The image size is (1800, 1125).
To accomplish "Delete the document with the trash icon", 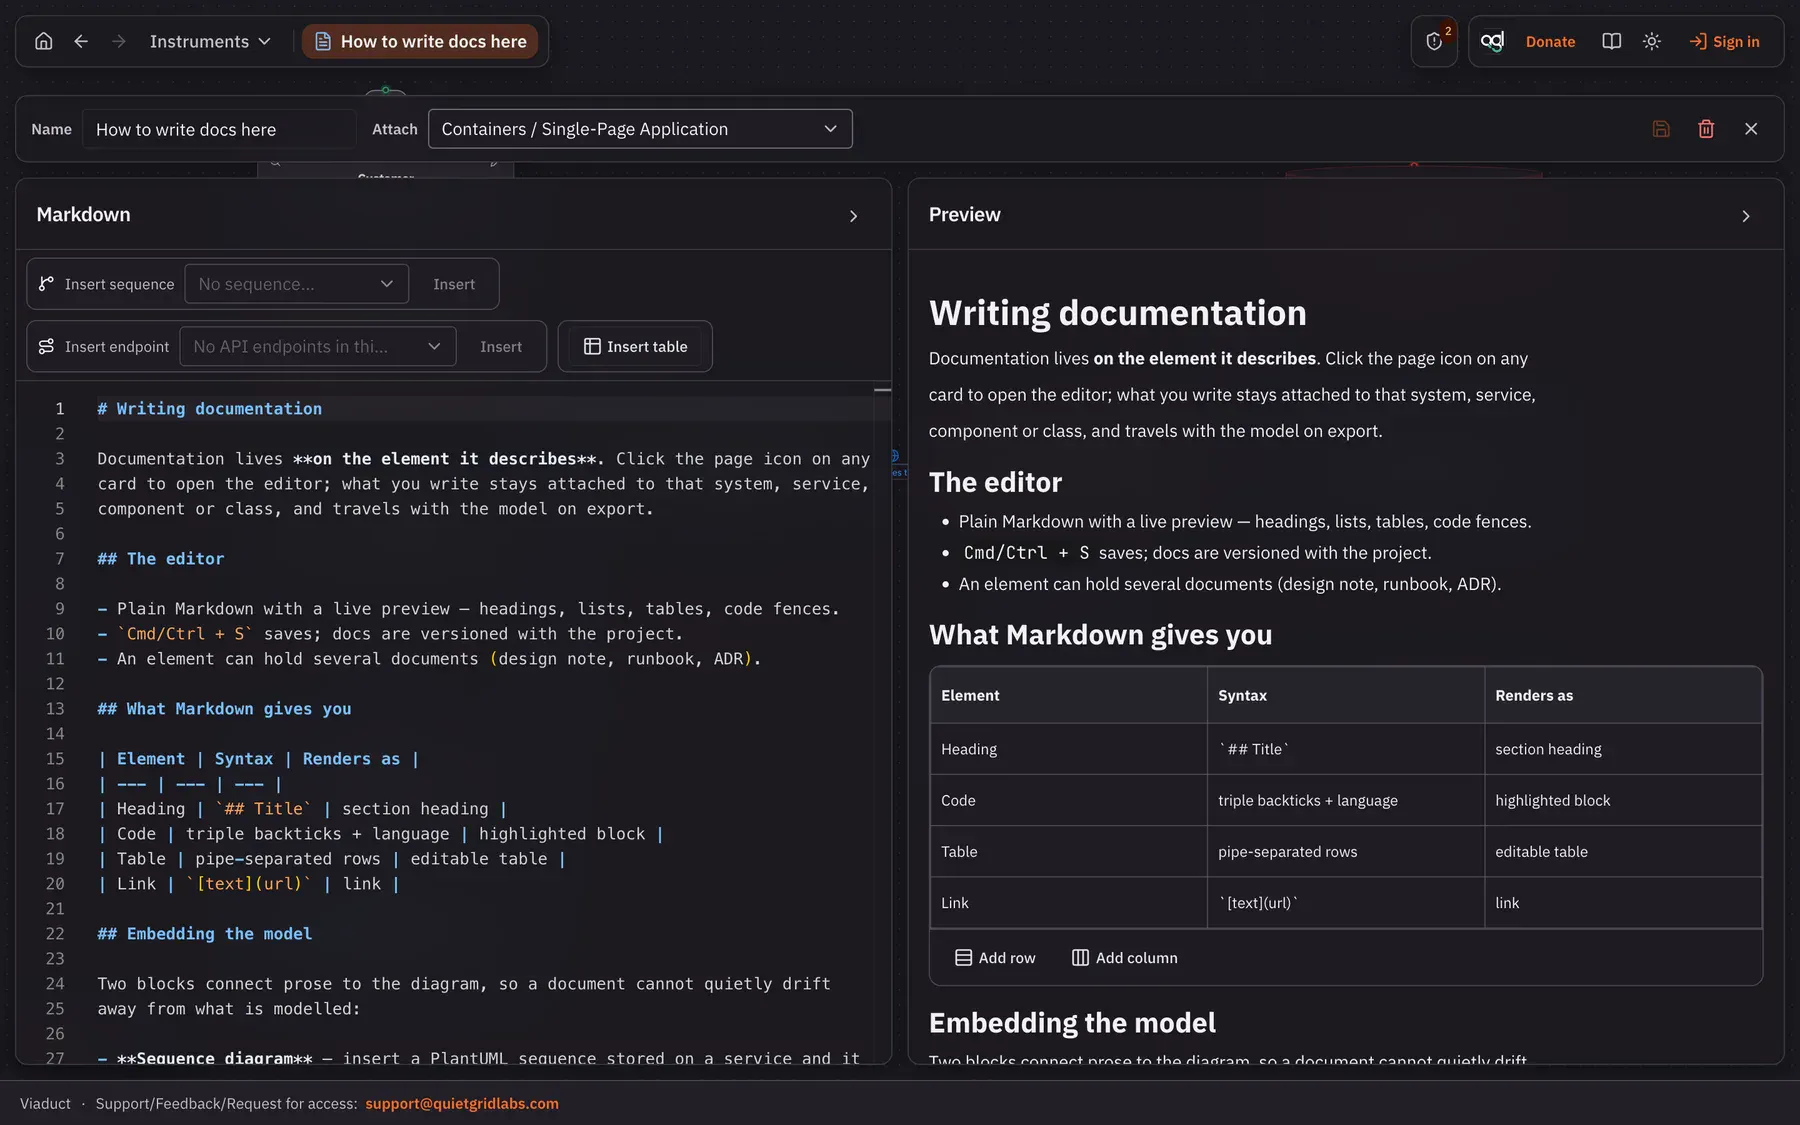I will [x=1706, y=129].
